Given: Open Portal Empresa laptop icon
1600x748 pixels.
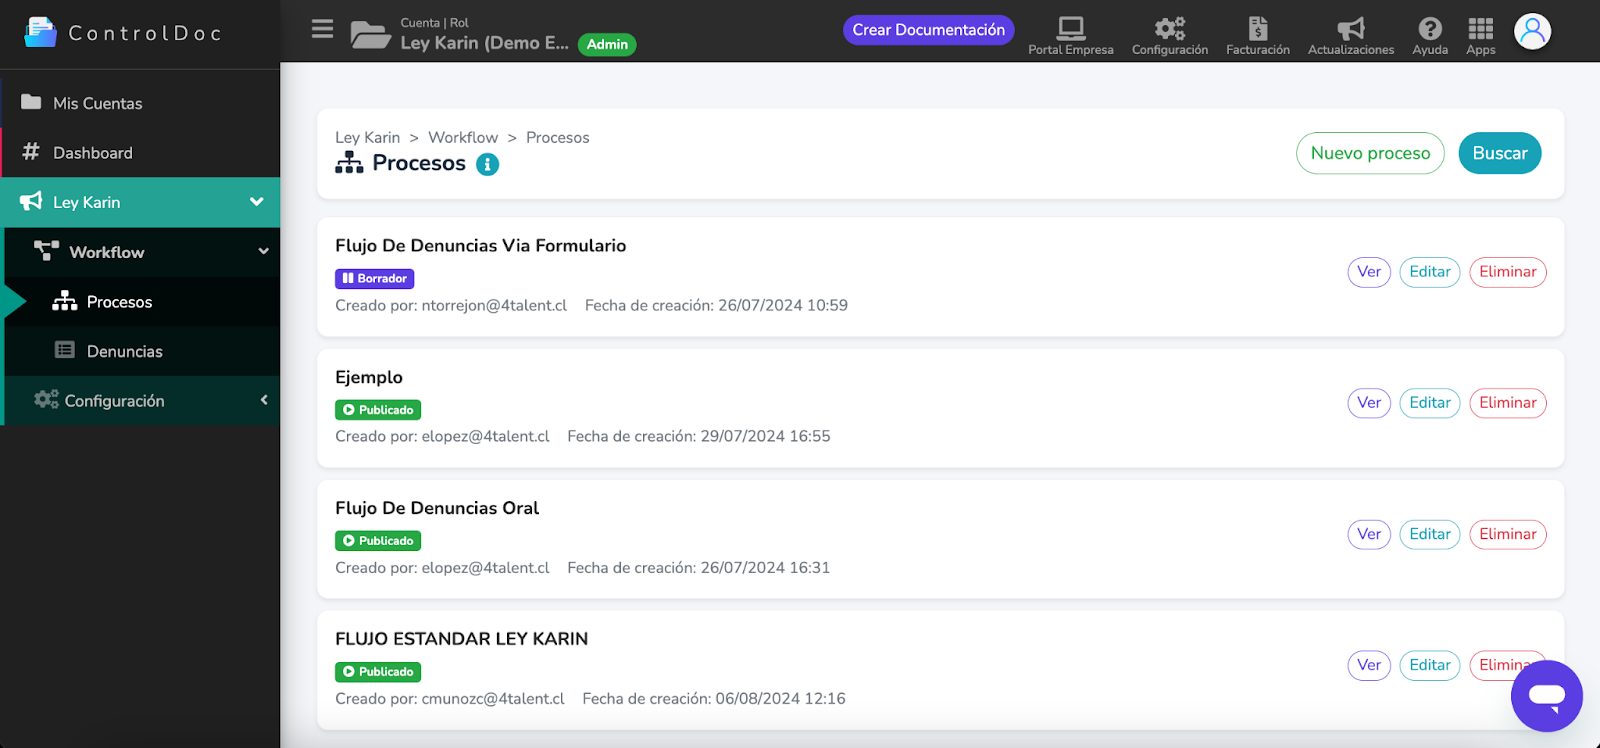Looking at the screenshot, I should [1071, 28].
